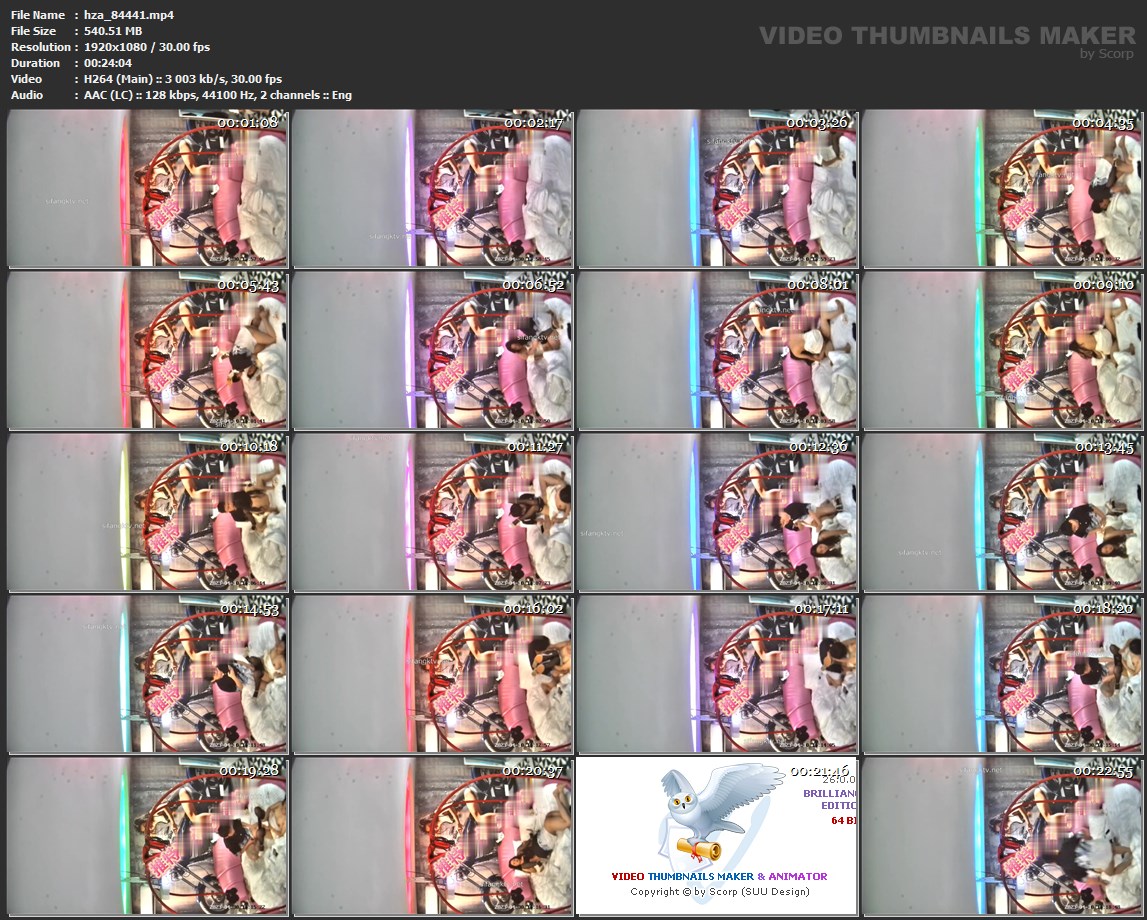The height and width of the screenshot is (920, 1147).
Task: Choose the frame stamped 00:18:20
Action: 1003,674
